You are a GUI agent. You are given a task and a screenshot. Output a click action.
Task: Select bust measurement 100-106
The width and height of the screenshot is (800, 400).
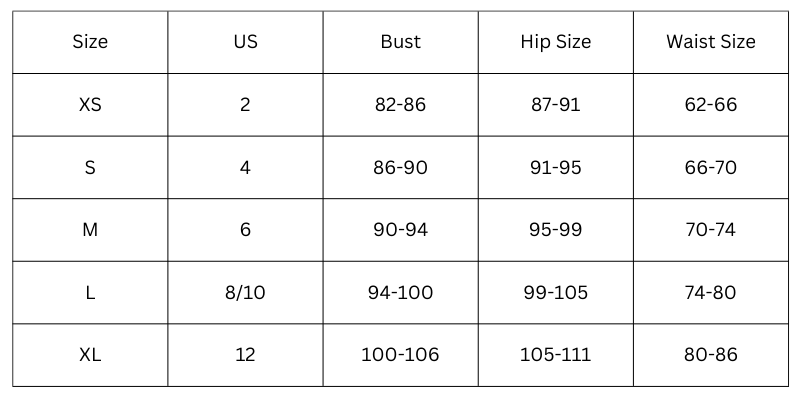point(401,355)
